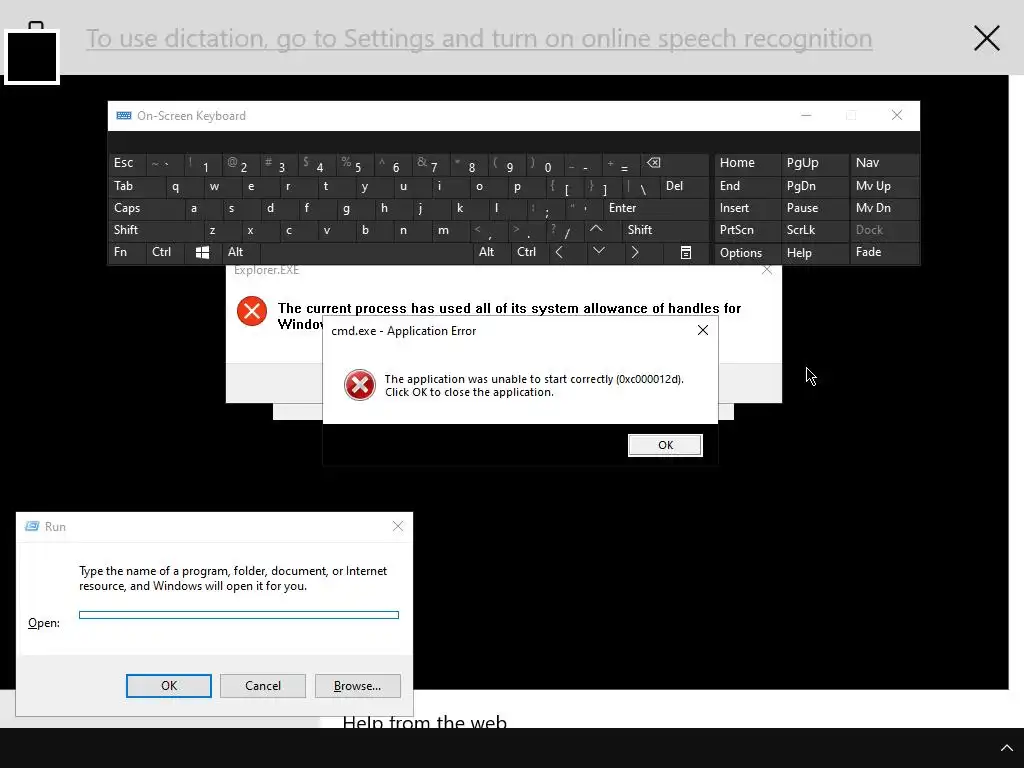Close the cmd.exe Application Error dialog

click(x=703, y=330)
